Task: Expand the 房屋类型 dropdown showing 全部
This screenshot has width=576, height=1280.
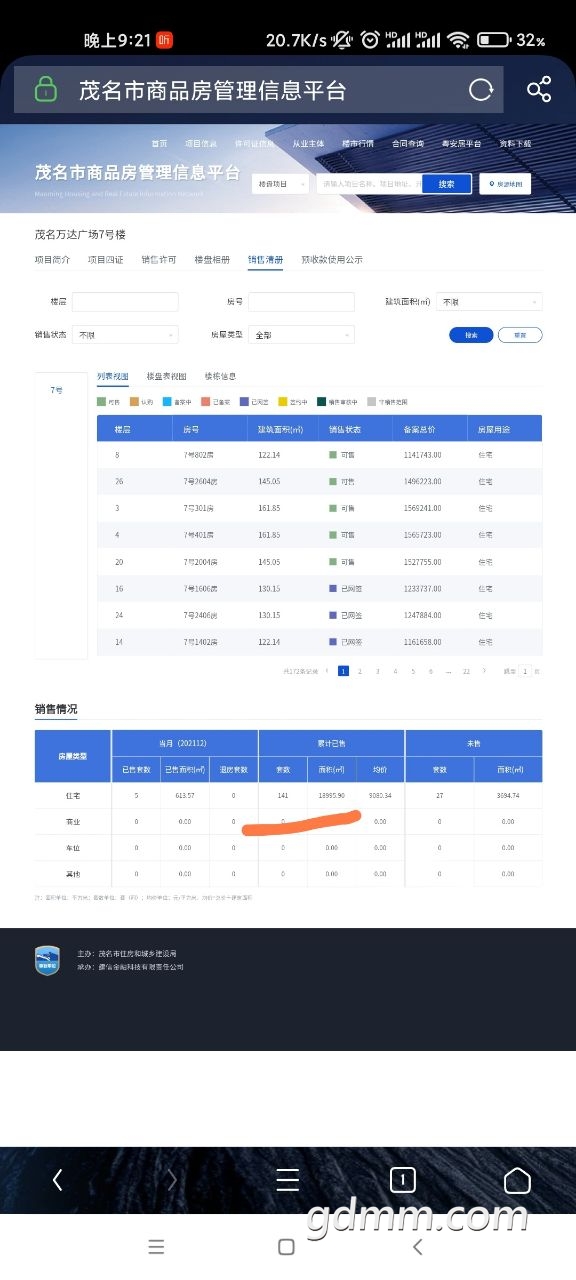Action: pyautogui.click(x=301, y=335)
